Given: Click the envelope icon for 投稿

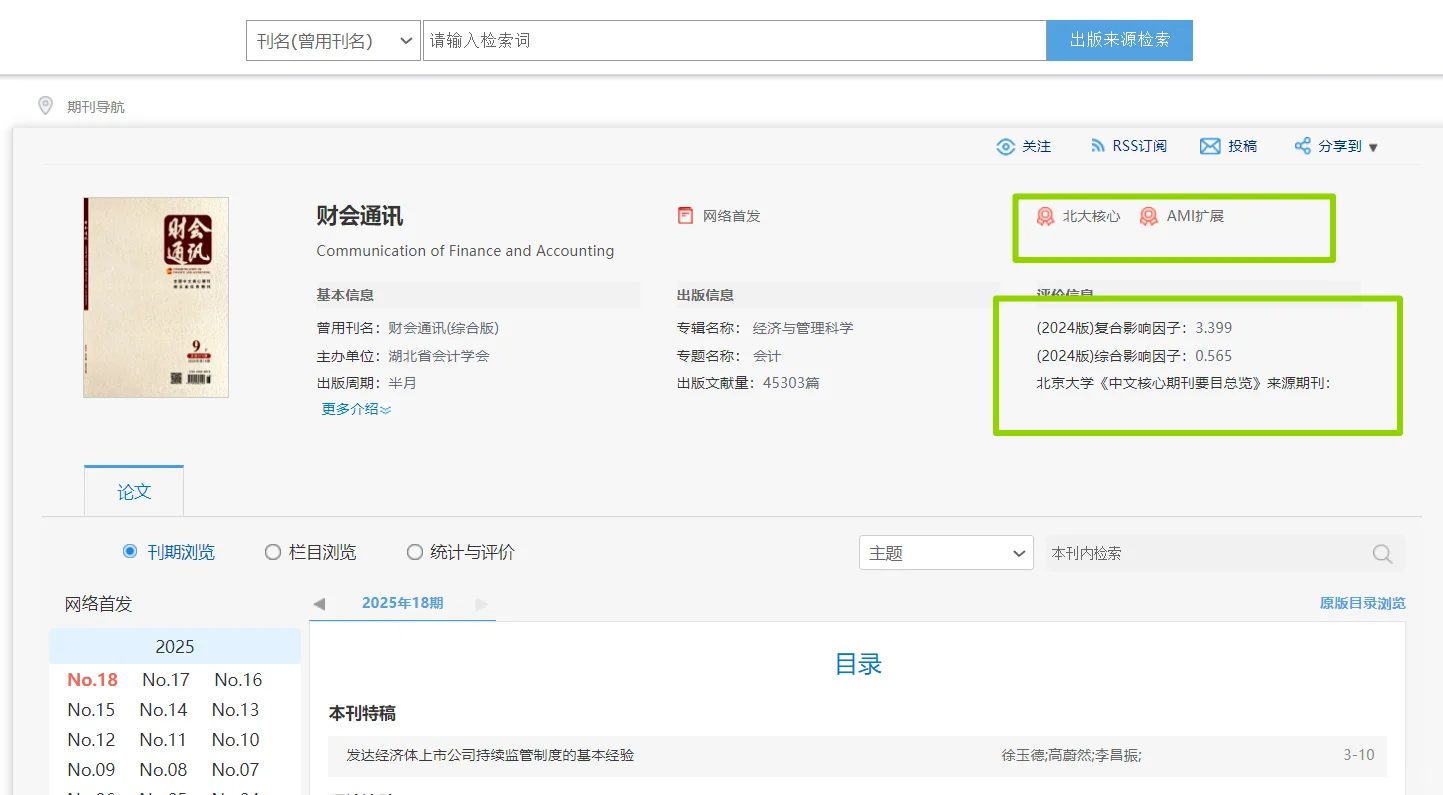Looking at the screenshot, I should coord(1210,146).
